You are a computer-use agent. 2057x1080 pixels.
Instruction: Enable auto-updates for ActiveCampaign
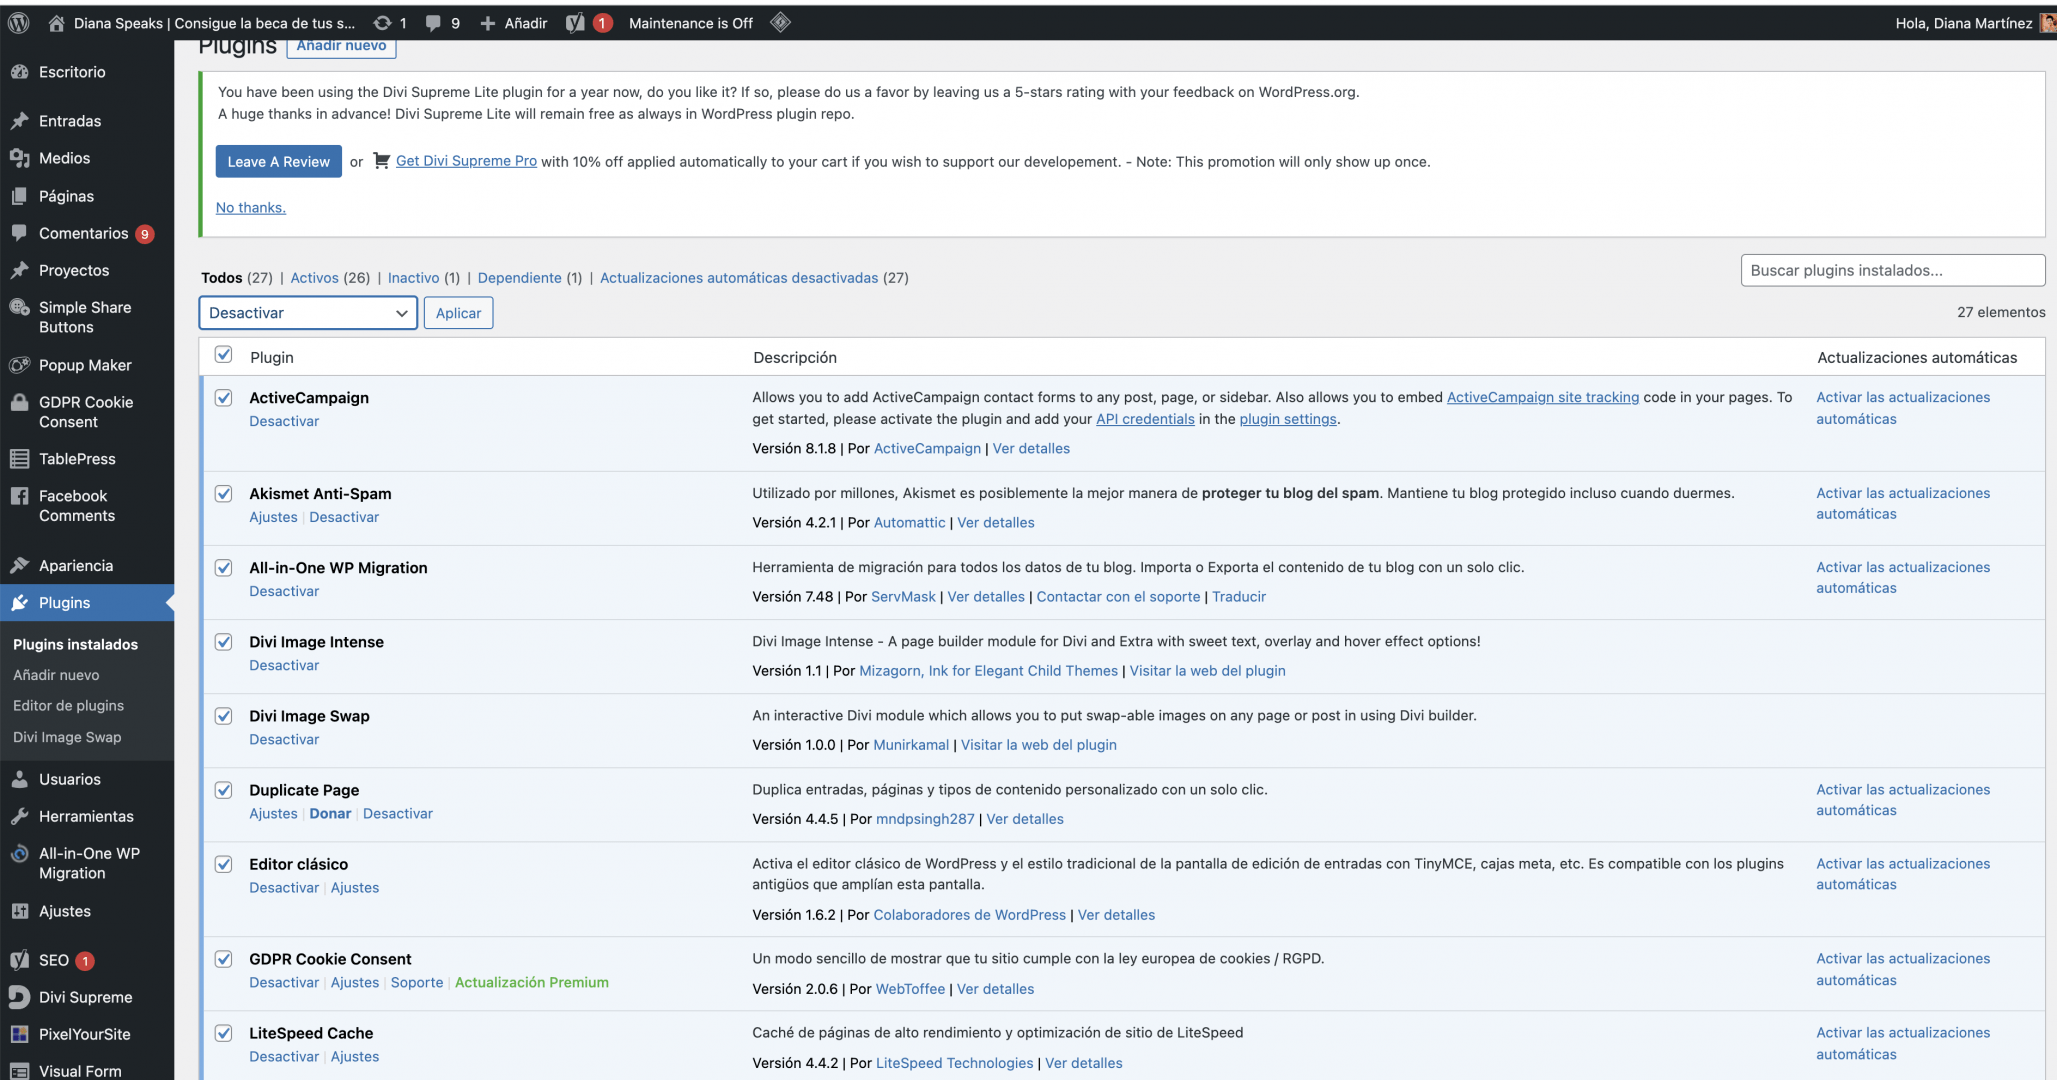pyautogui.click(x=1903, y=408)
